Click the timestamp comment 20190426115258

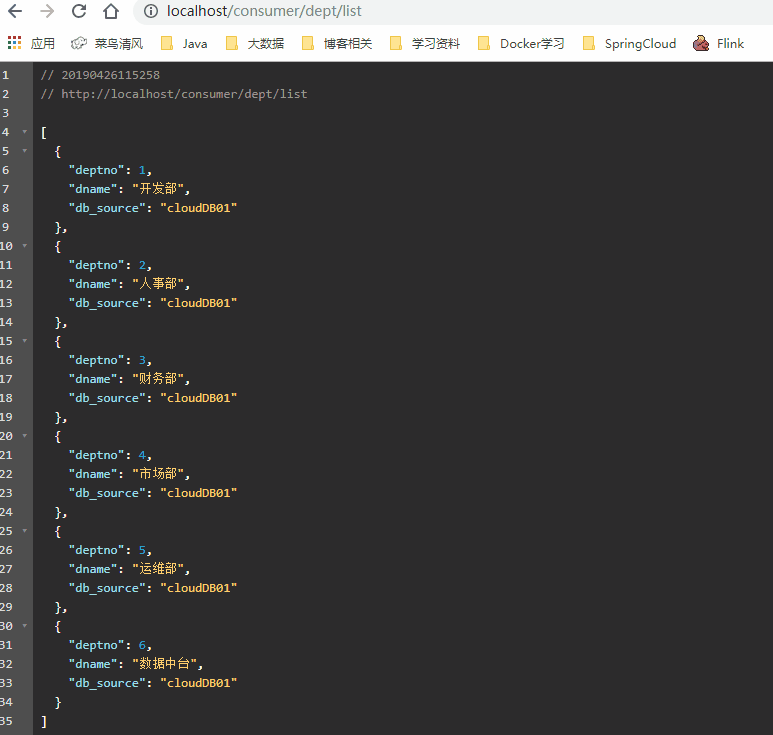(x=110, y=75)
